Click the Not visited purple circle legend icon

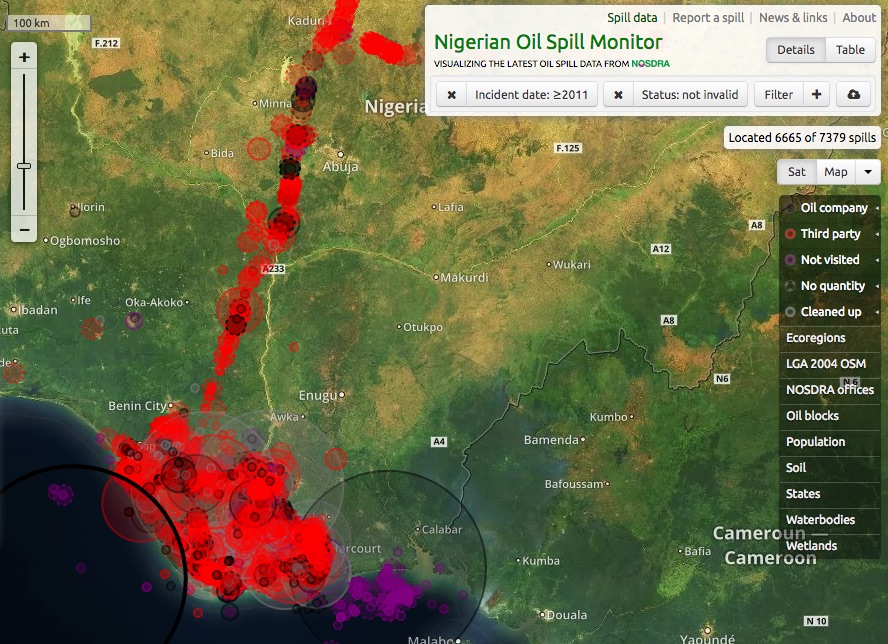coord(791,260)
